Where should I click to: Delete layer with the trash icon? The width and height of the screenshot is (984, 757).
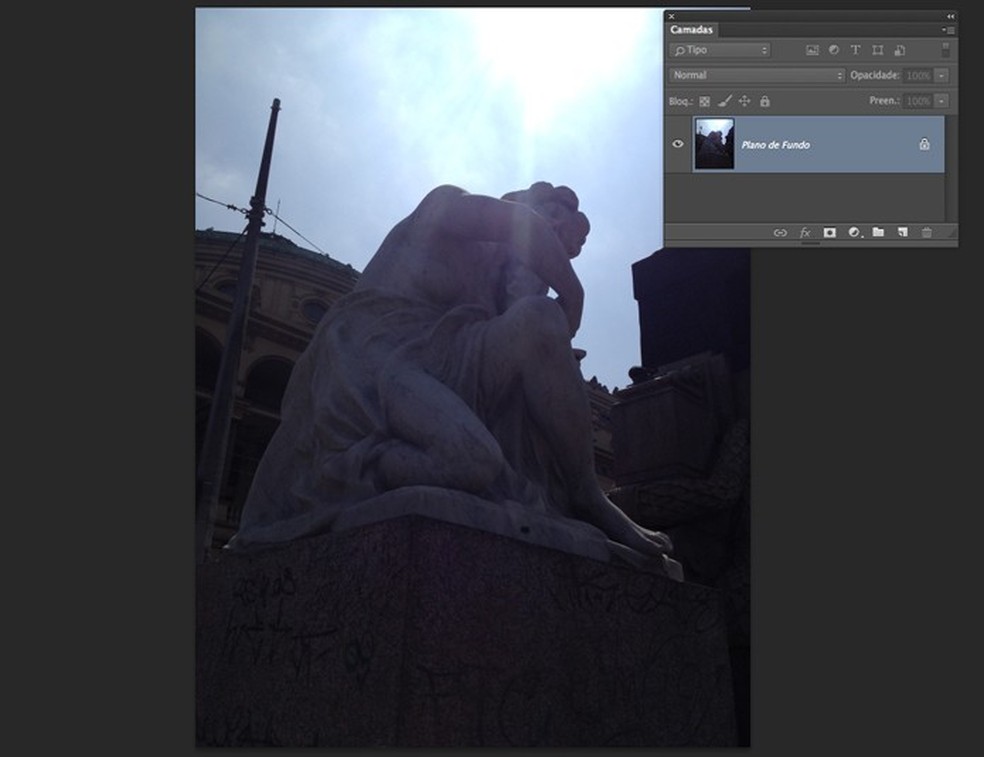(x=927, y=233)
